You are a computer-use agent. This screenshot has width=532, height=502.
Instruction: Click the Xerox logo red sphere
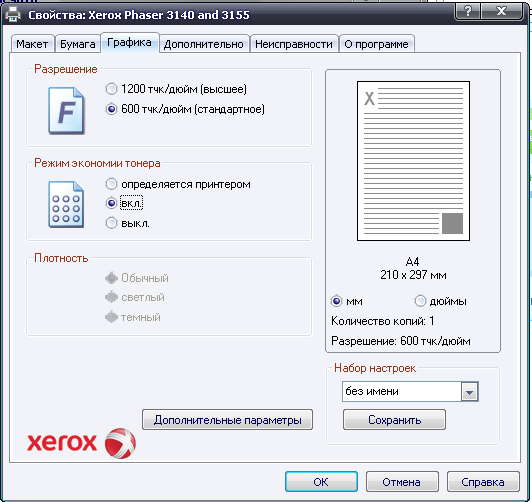tap(120, 443)
